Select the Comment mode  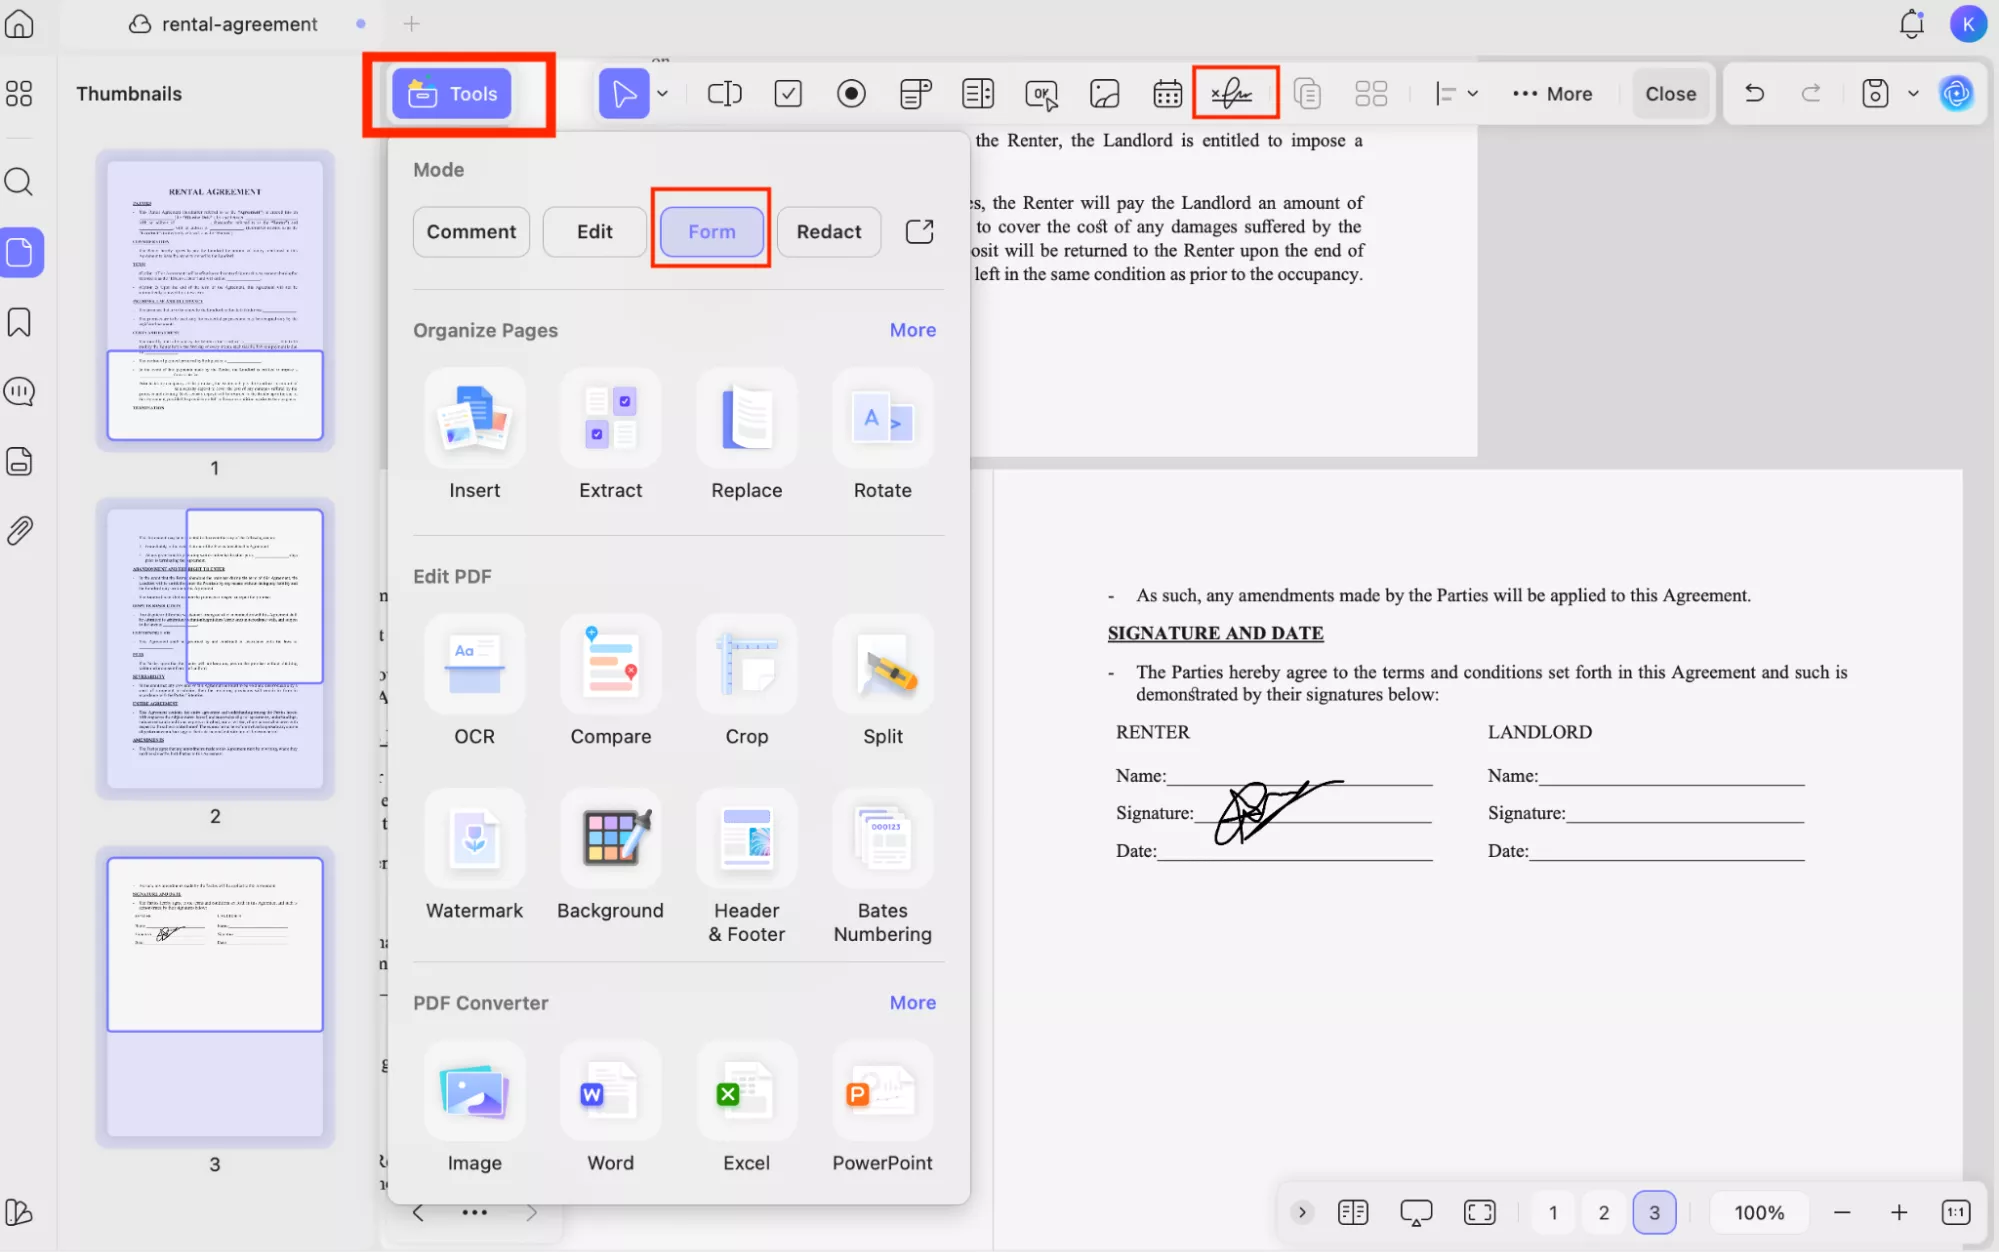click(x=470, y=231)
